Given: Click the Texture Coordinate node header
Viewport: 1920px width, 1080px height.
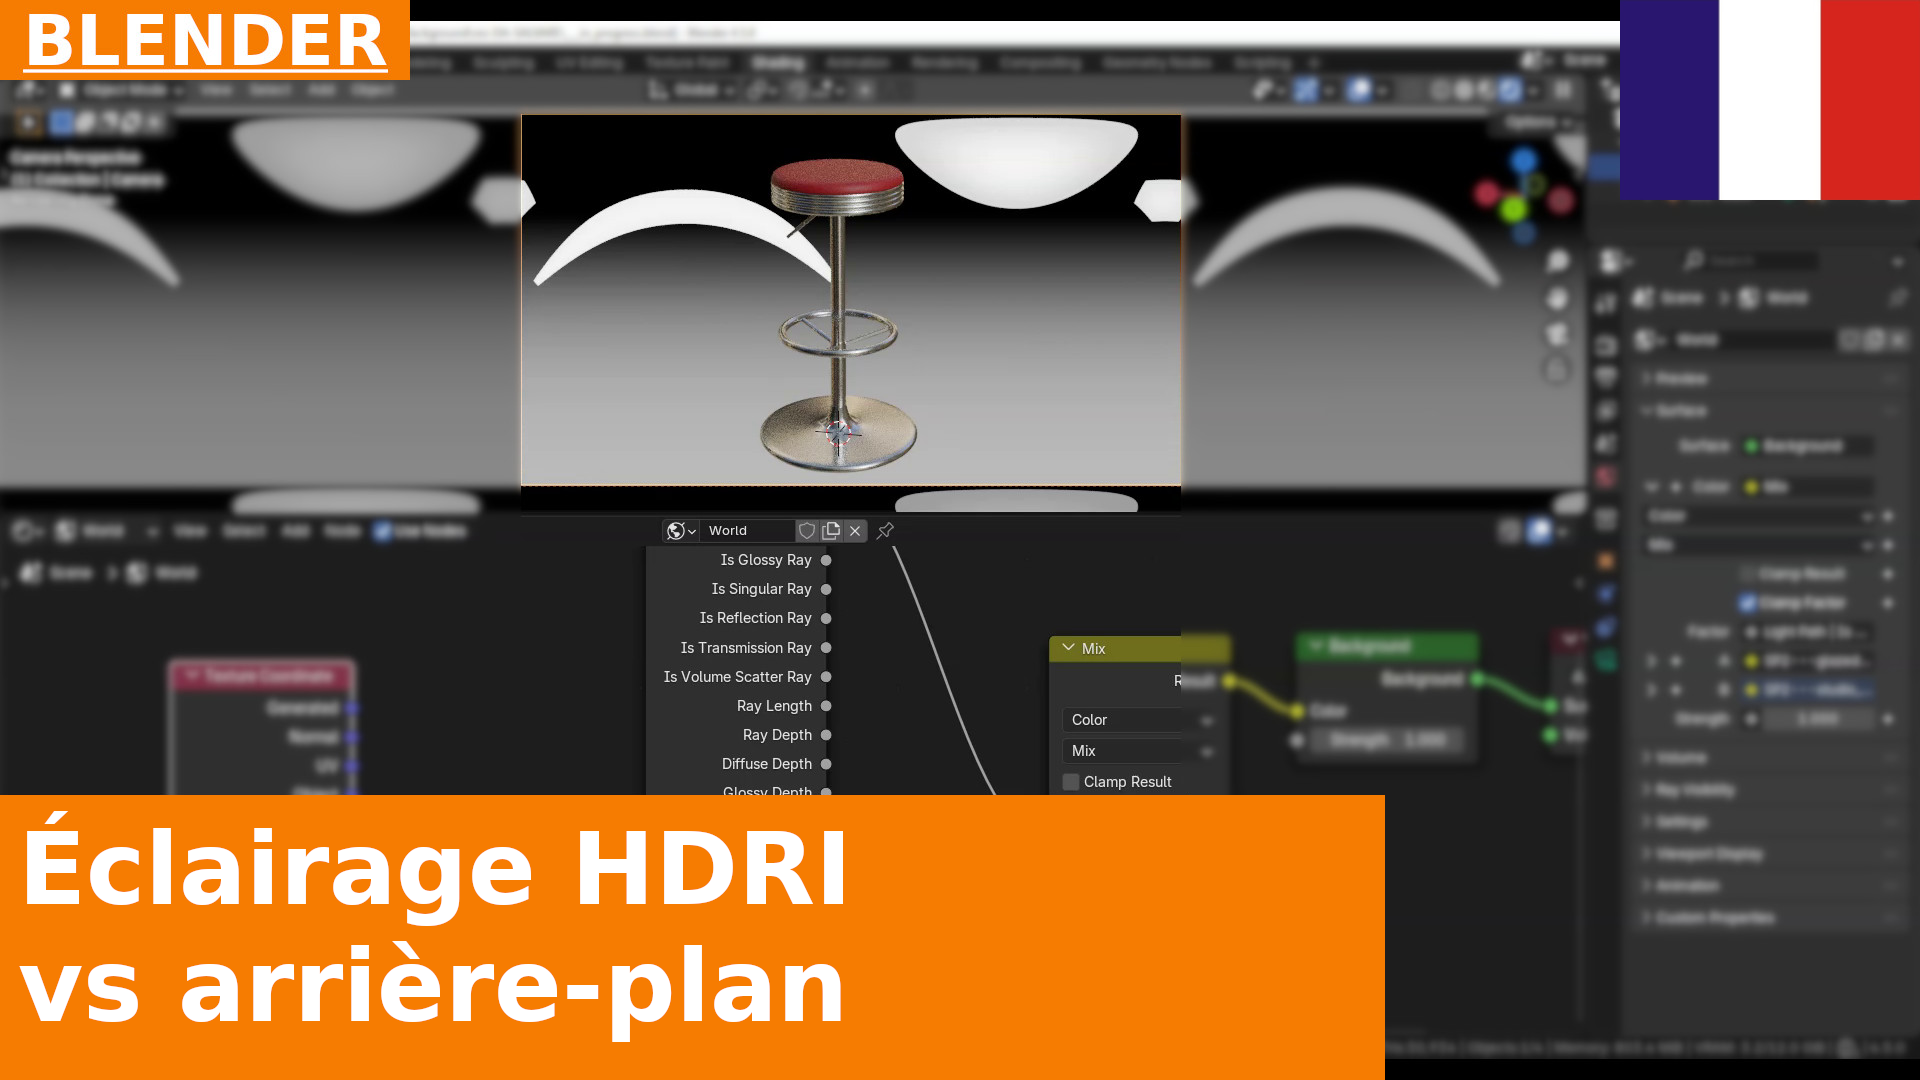Looking at the screenshot, I should coord(263,677).
